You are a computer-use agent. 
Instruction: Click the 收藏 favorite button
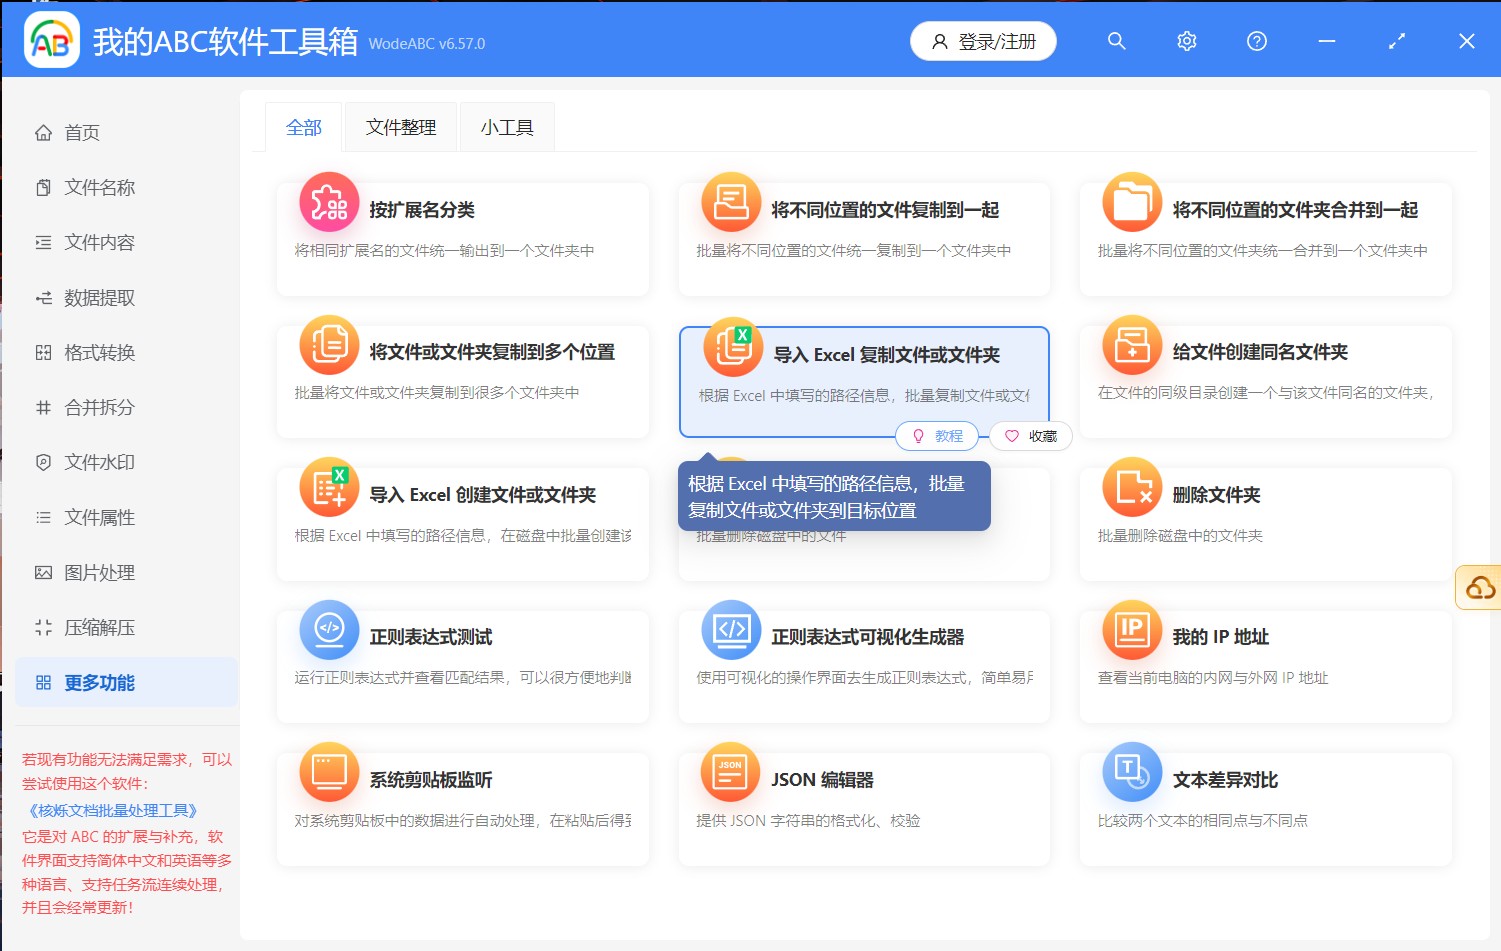tap(1031, 436)
